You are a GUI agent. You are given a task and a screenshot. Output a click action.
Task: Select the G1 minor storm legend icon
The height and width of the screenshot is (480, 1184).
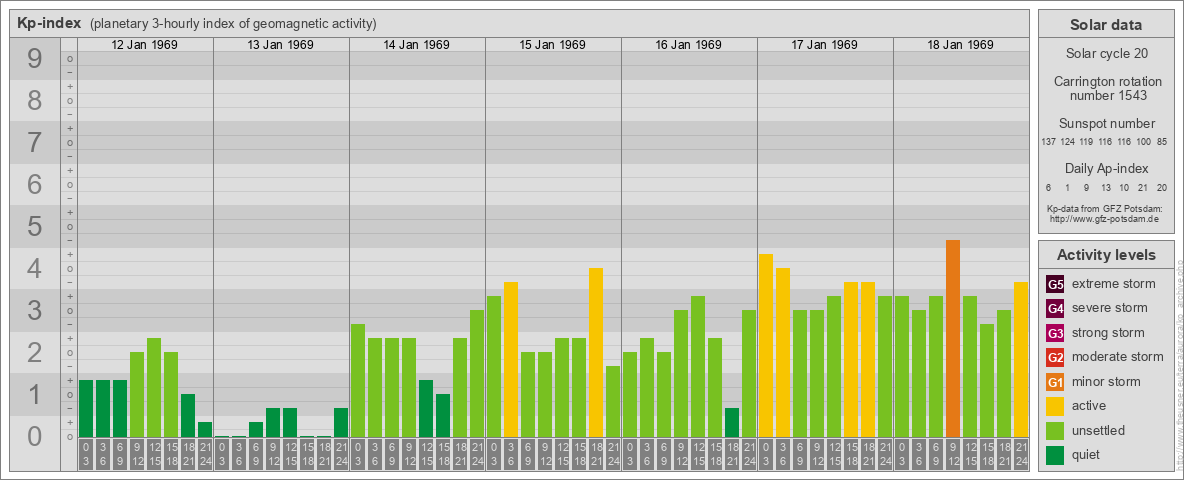coord(1055,382)
